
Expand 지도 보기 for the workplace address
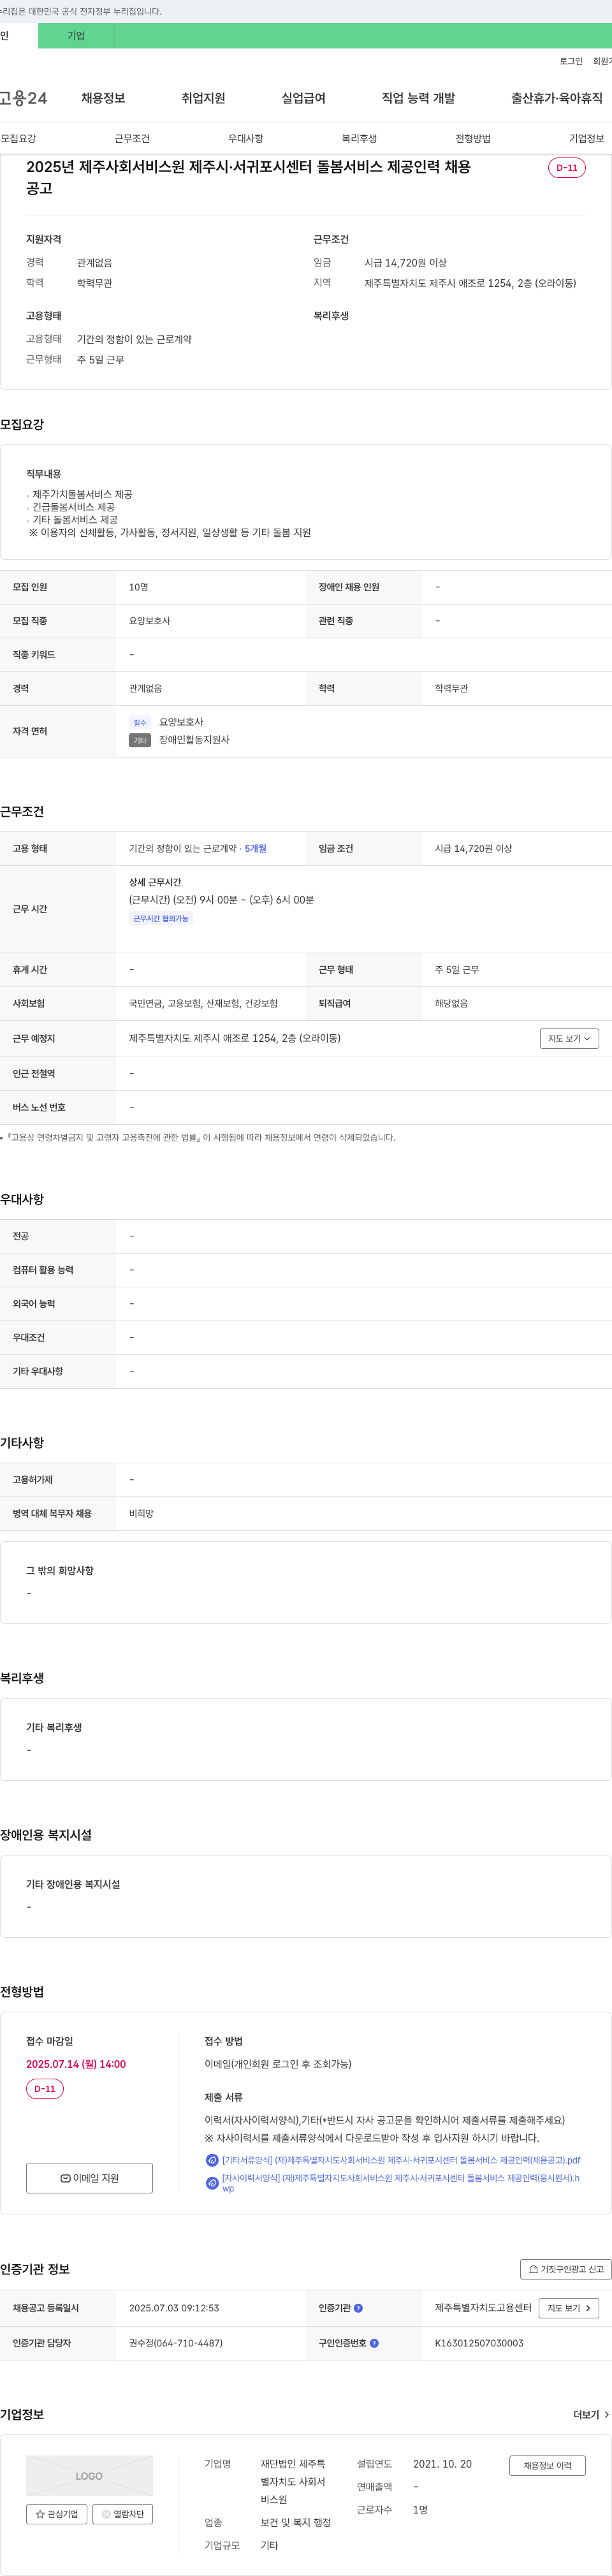(569, 1039)
